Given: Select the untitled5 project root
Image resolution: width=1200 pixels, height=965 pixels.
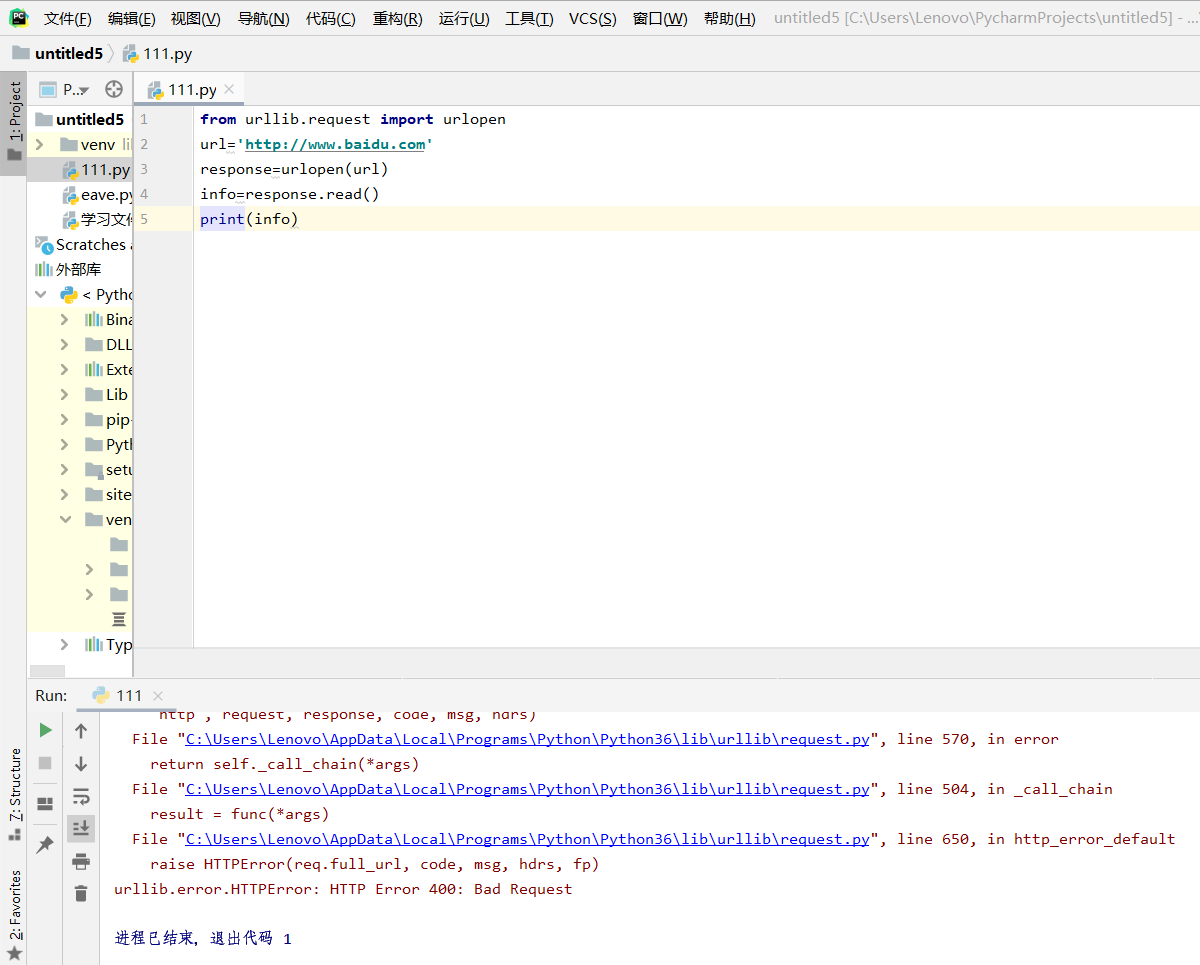Looking at the screenshot, I should [80, 119].
